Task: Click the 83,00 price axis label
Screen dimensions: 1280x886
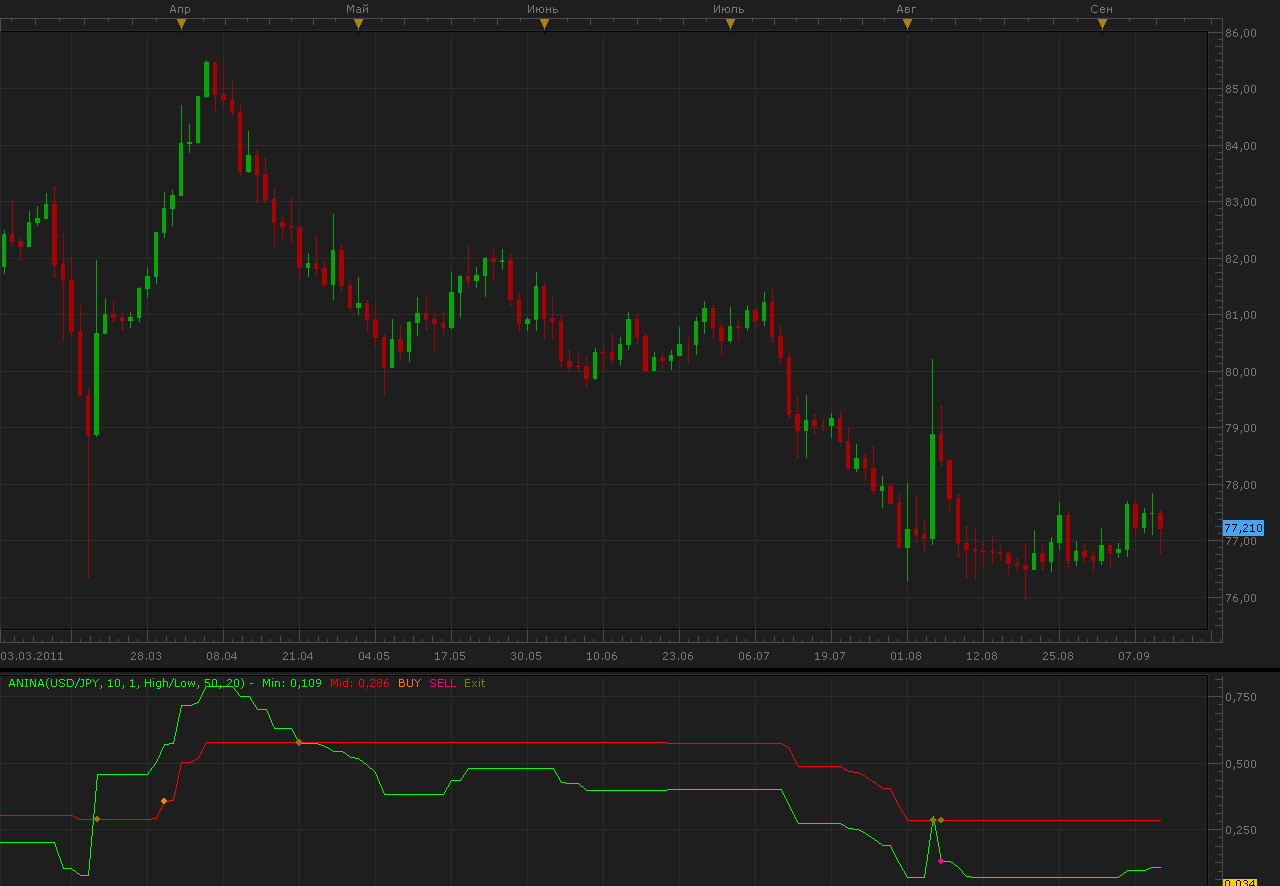Action: pyautogui.click(x=1240, y=202)
